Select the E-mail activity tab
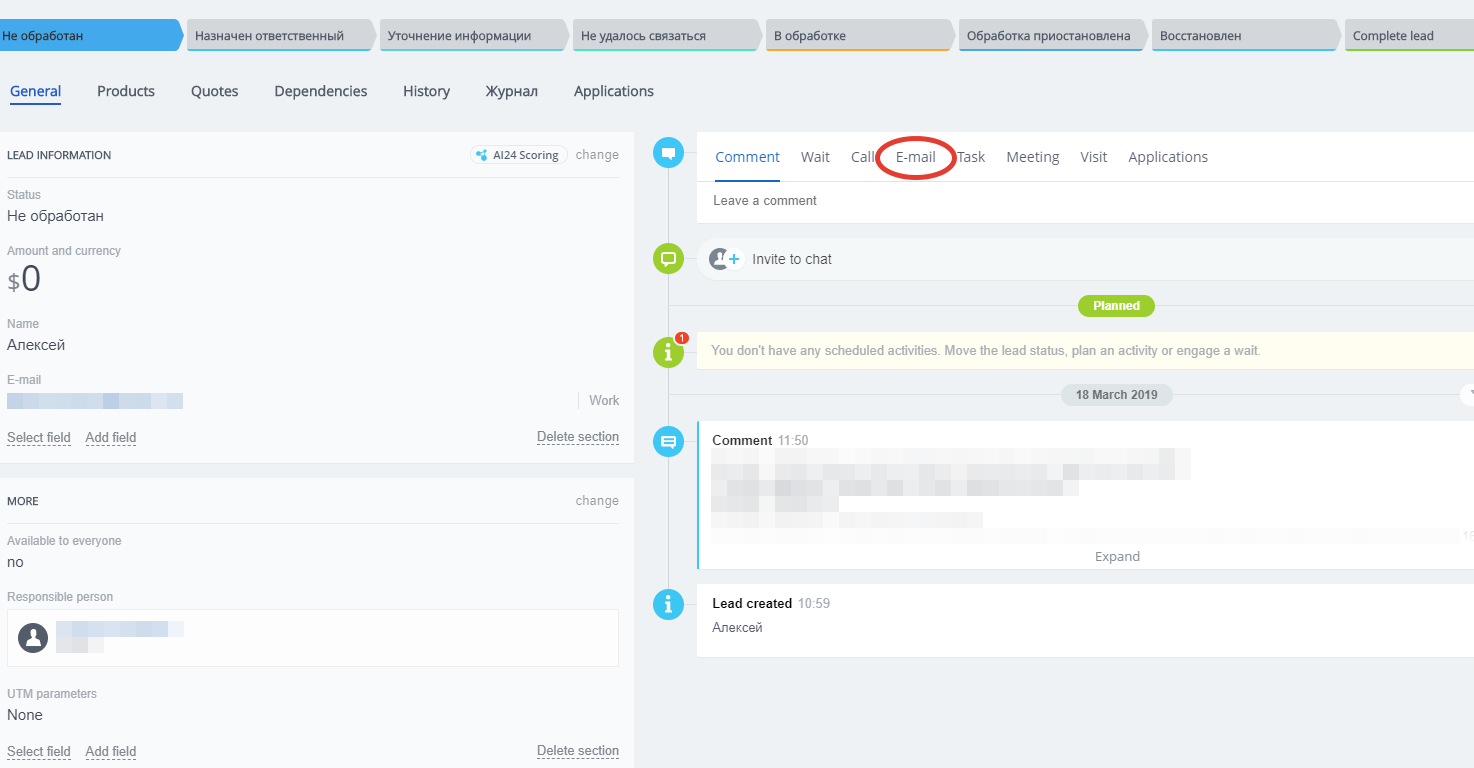1474x768 pixels. pyautogui.click(x=916, y=157)
